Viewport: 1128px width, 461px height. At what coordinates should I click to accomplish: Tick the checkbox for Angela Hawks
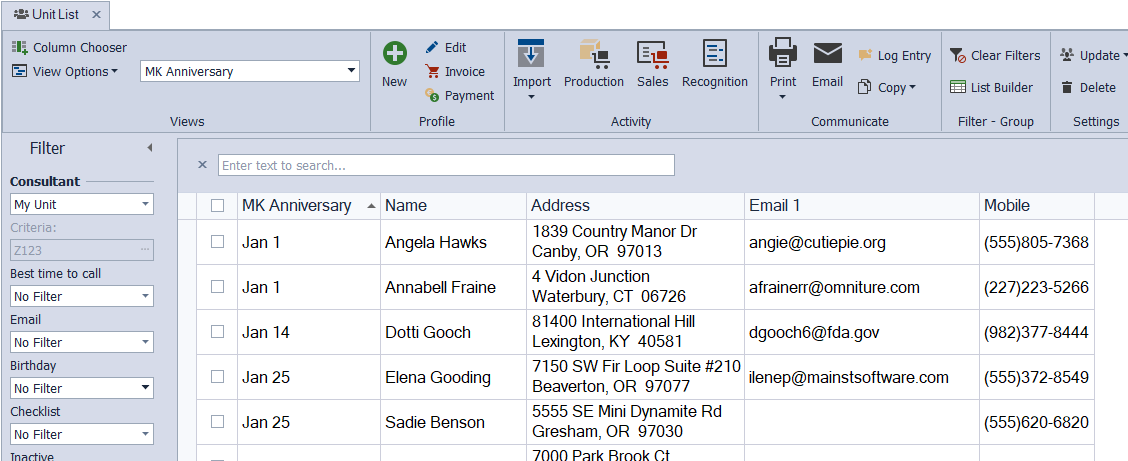point(218,242)
